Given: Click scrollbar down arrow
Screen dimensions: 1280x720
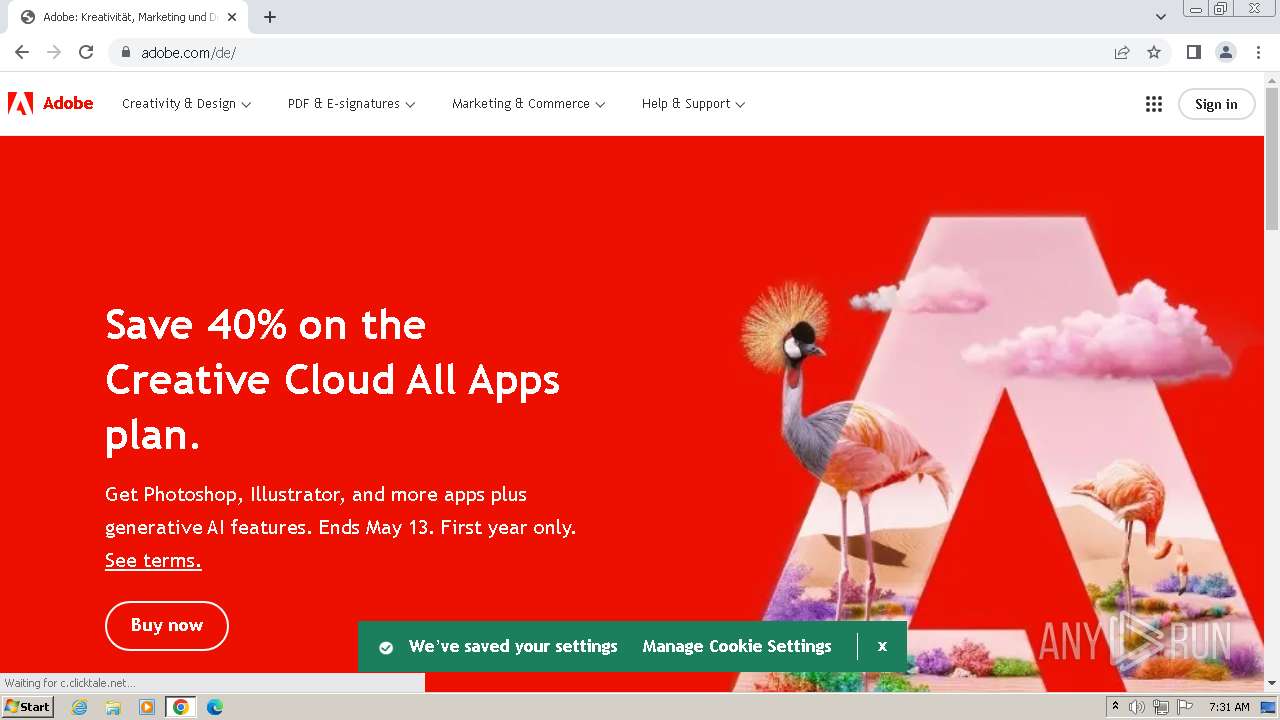Looking at the screenshot, I should tap(1272, 683).
